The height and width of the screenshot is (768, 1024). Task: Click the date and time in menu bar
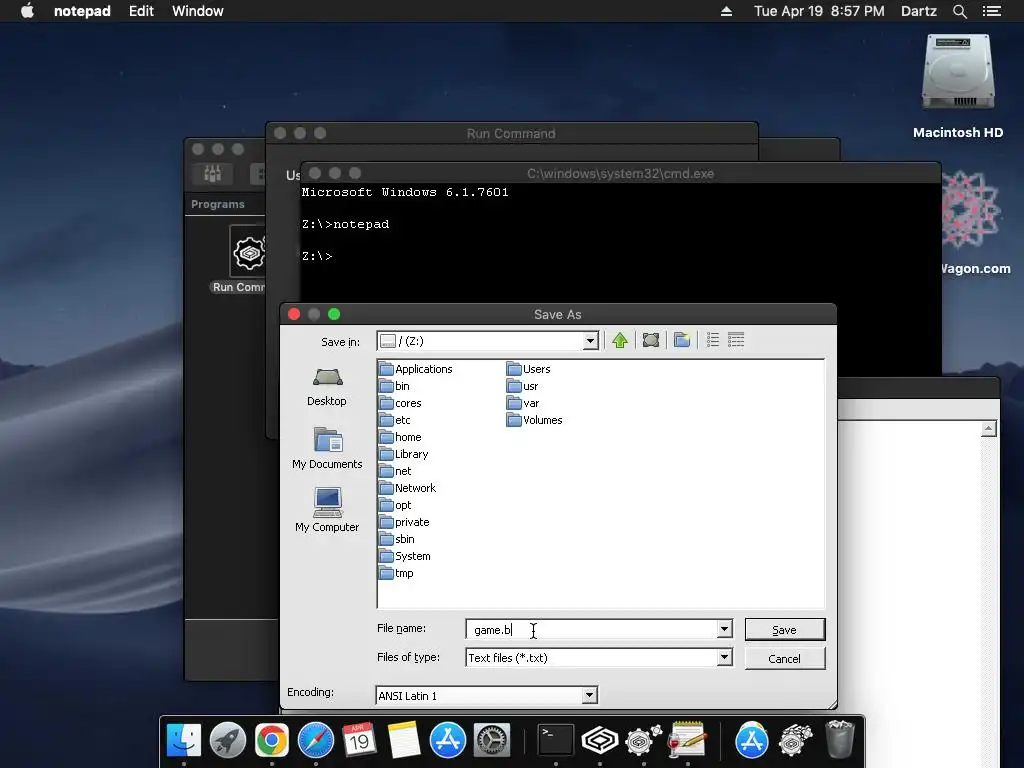click(x=819, y=11)
